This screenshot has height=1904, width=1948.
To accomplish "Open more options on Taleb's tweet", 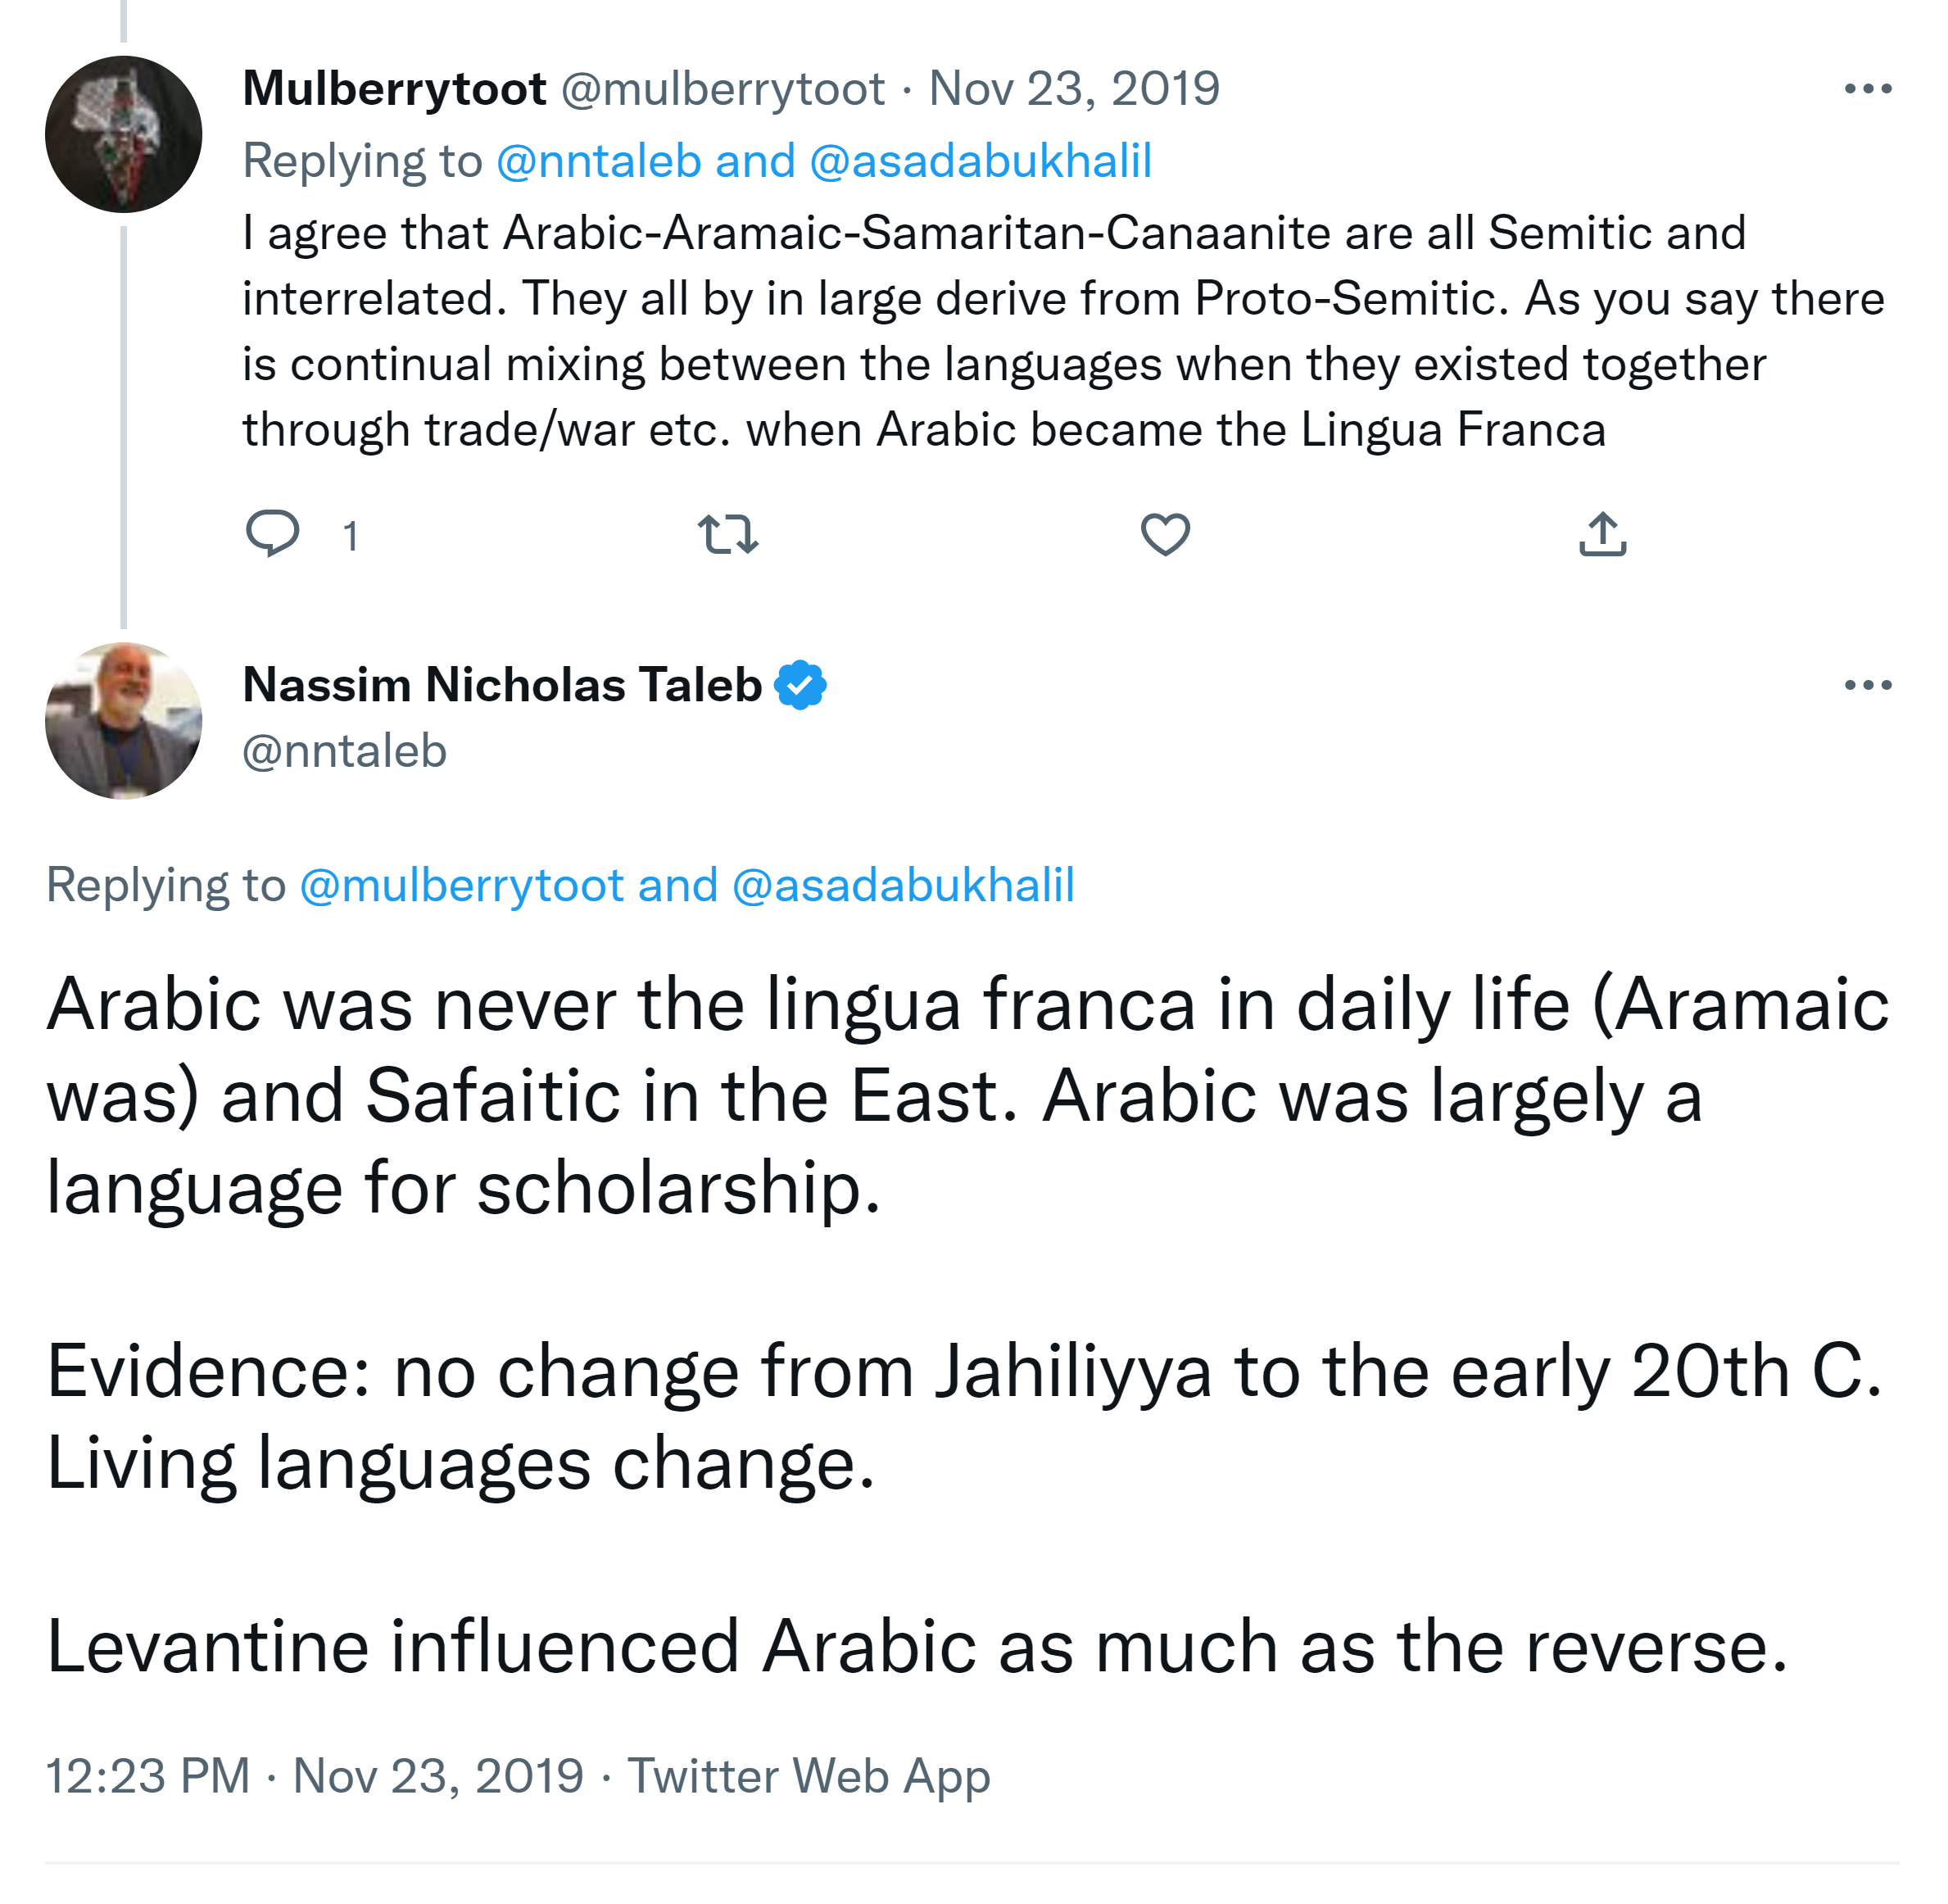I will [1867, 685].
